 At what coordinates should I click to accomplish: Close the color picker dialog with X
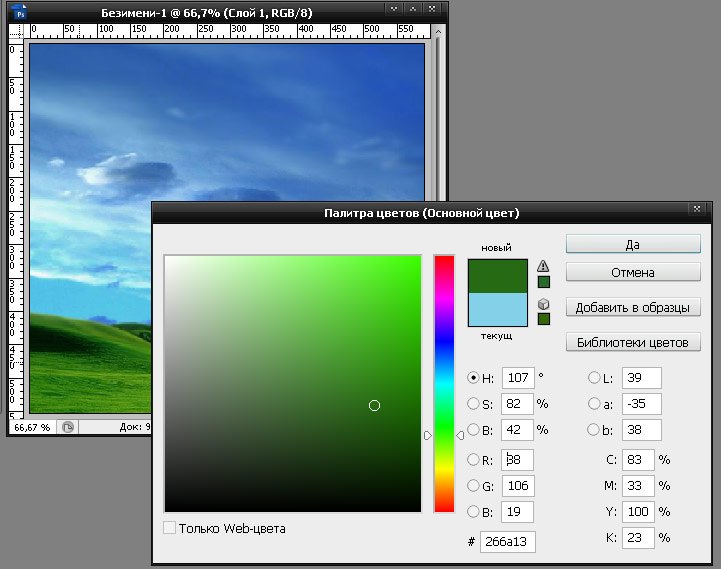(x=696, y=209)
